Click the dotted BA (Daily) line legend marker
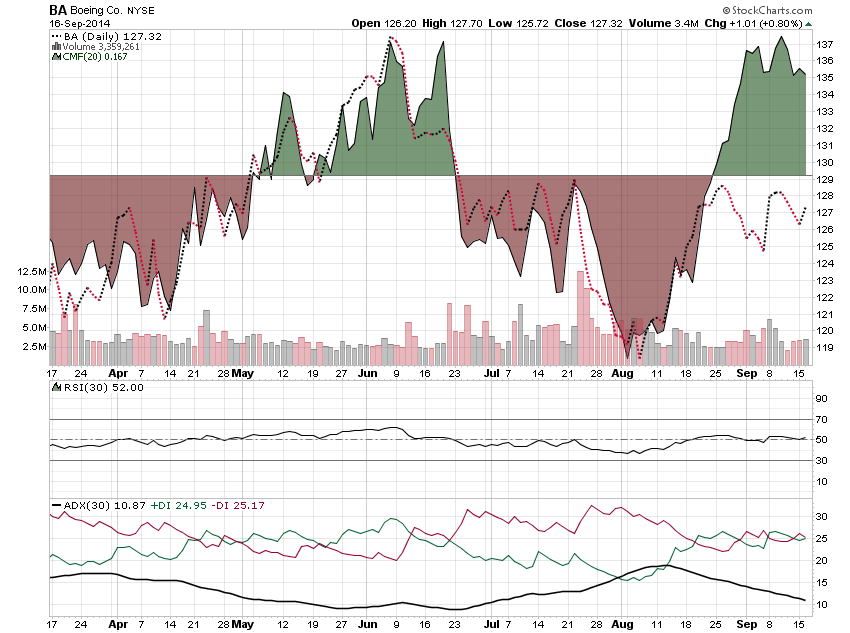The height and width of the screenshot is (633, 850). [x=56, y=36]
